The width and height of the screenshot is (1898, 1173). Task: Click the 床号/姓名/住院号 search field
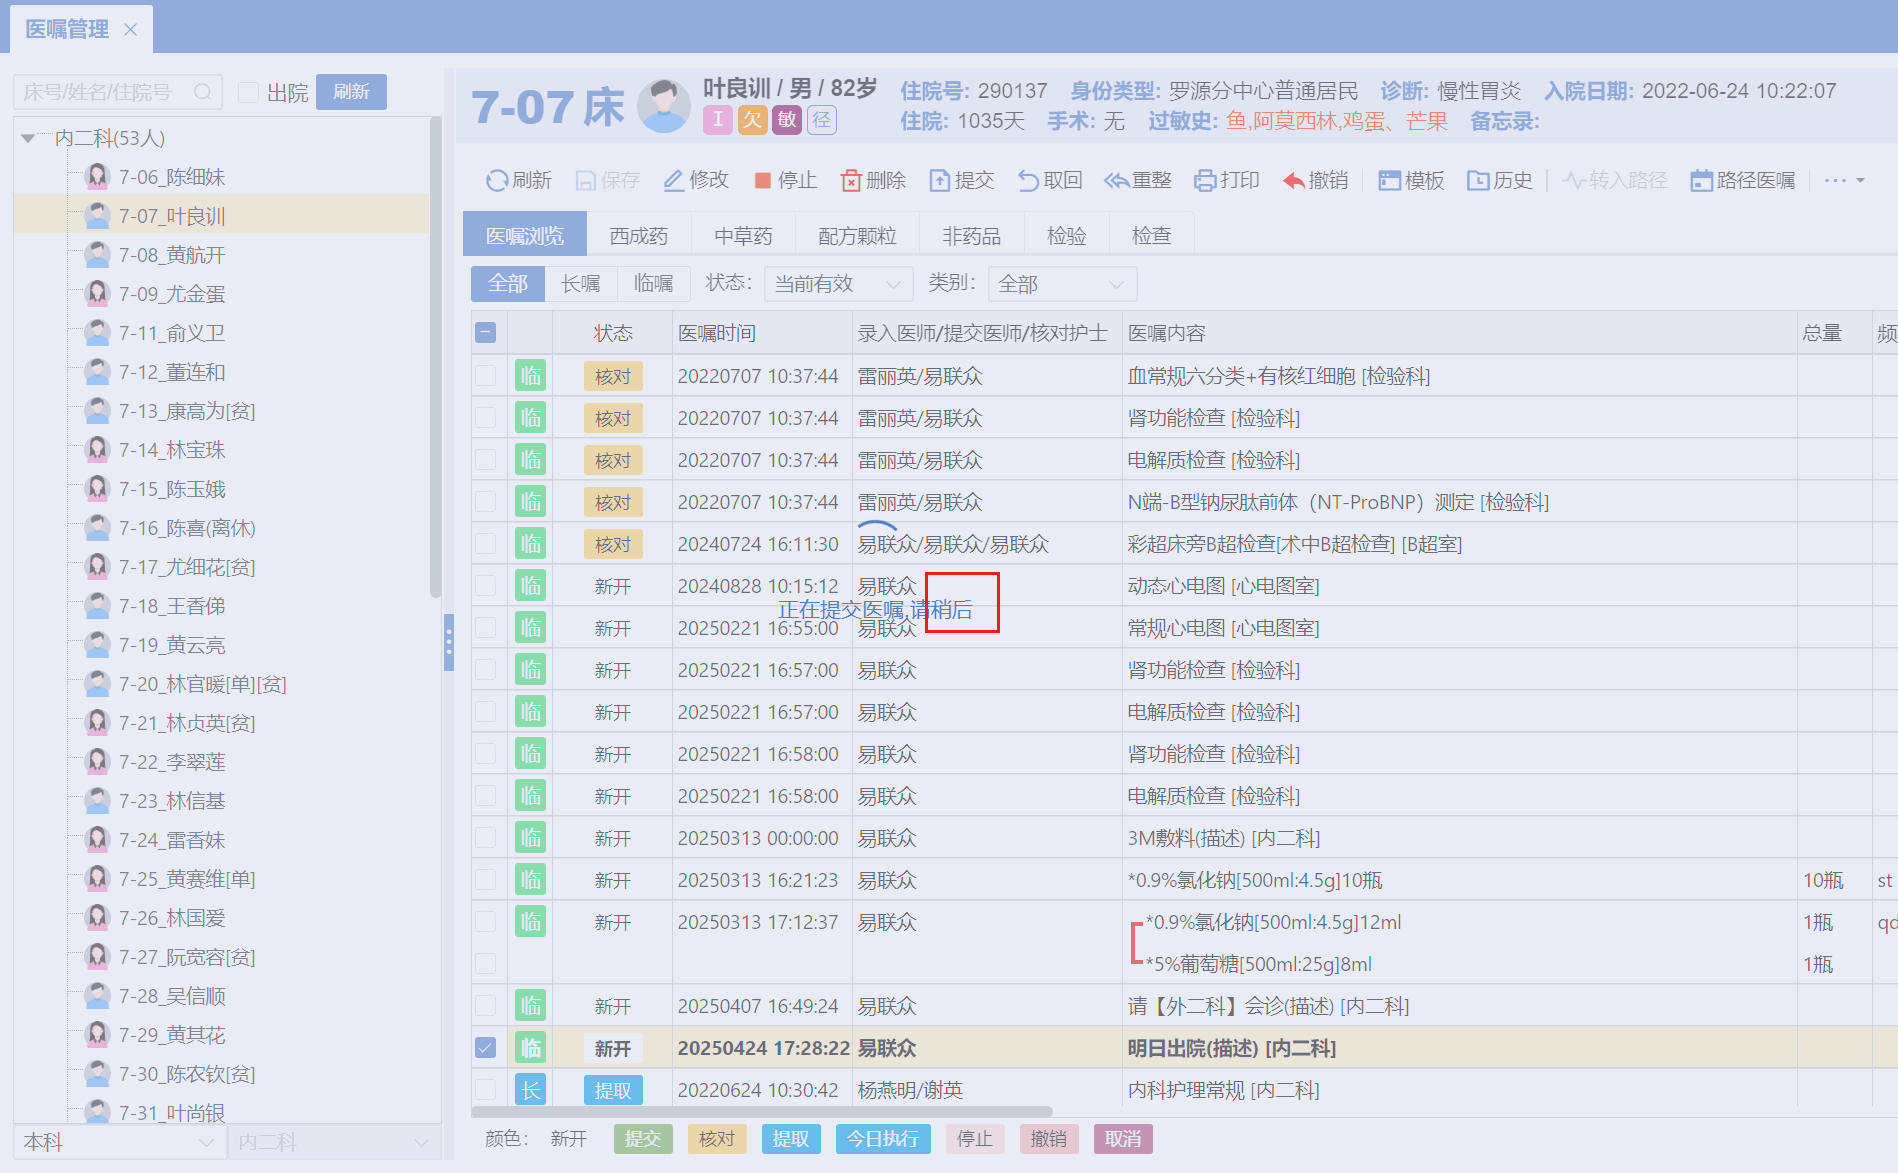coord(118,92)
